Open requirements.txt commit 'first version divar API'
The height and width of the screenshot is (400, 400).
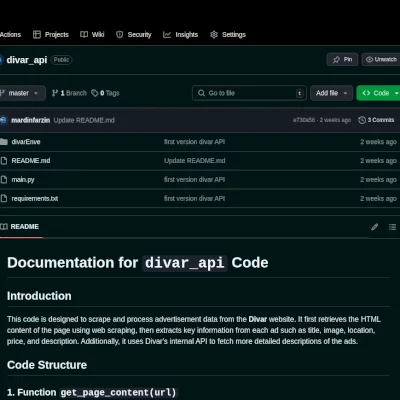click(194, 199)
